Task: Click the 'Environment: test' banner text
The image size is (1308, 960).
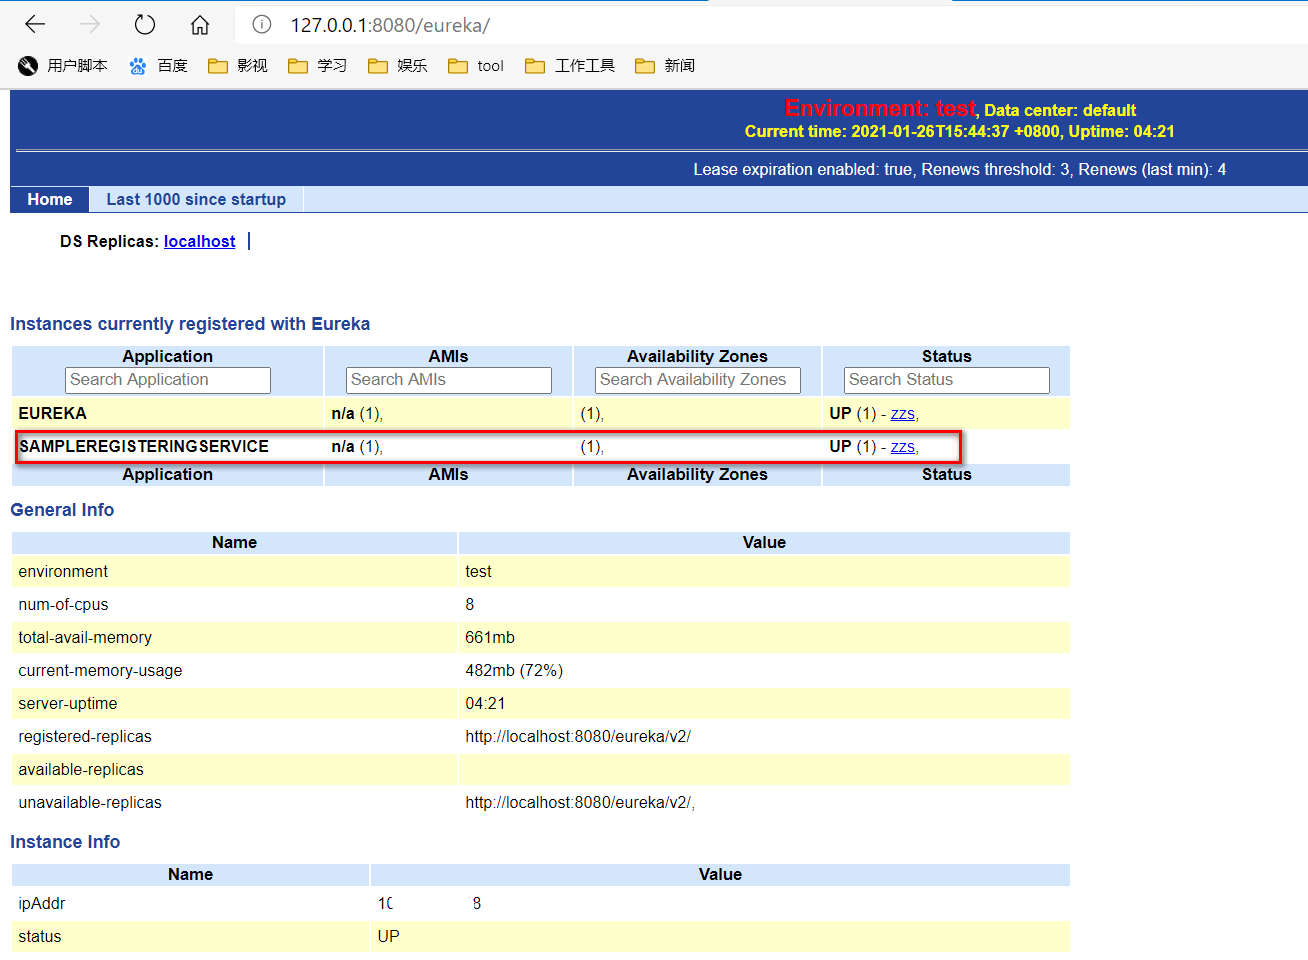Action: (880, 108)
